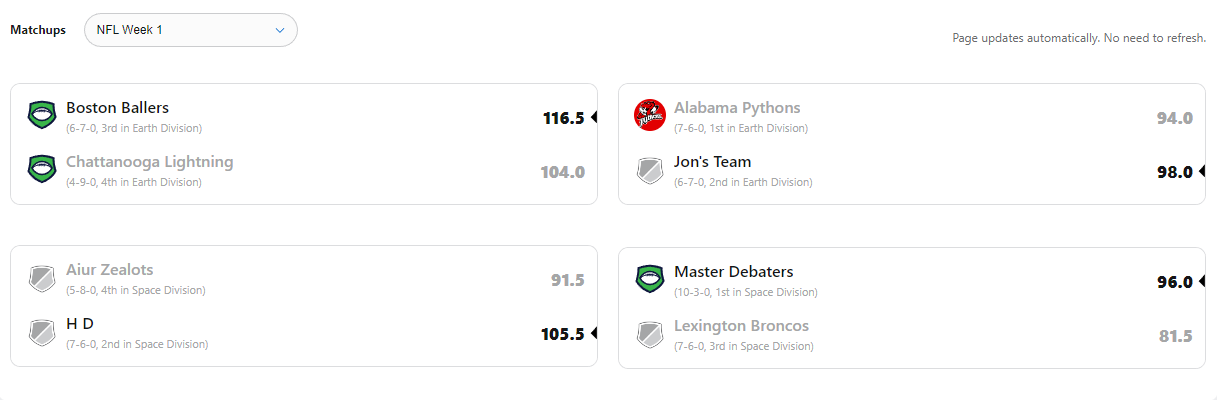Click H D winning score 105.5
Screen dimensions: 1217x400
point(562,334)
